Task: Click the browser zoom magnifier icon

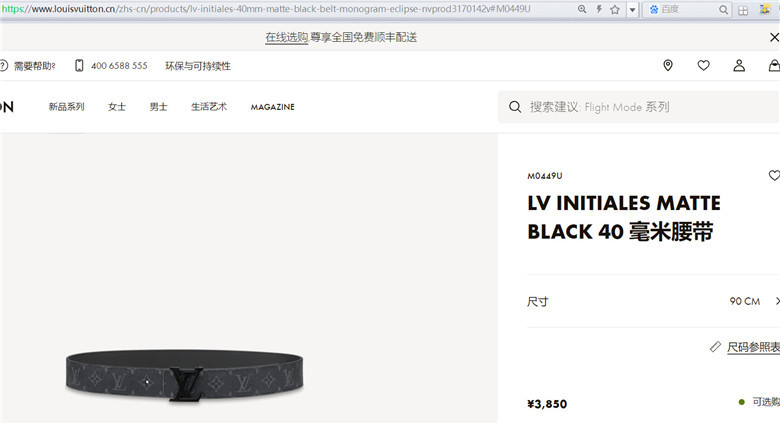Action: point(582,9)
